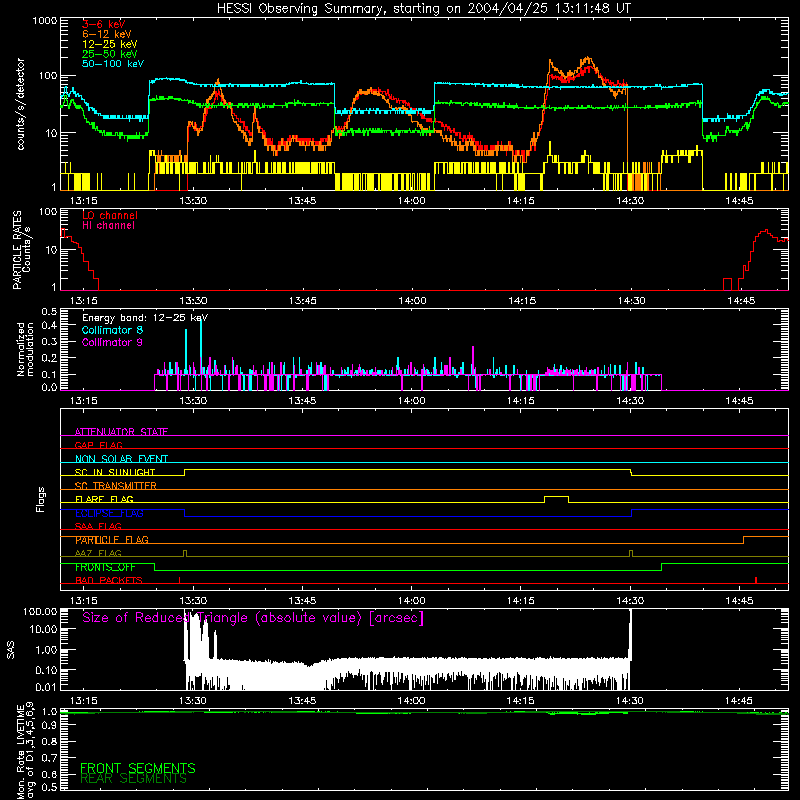Click the SC IN SUNLIGHT flag label

pos(115,472)
